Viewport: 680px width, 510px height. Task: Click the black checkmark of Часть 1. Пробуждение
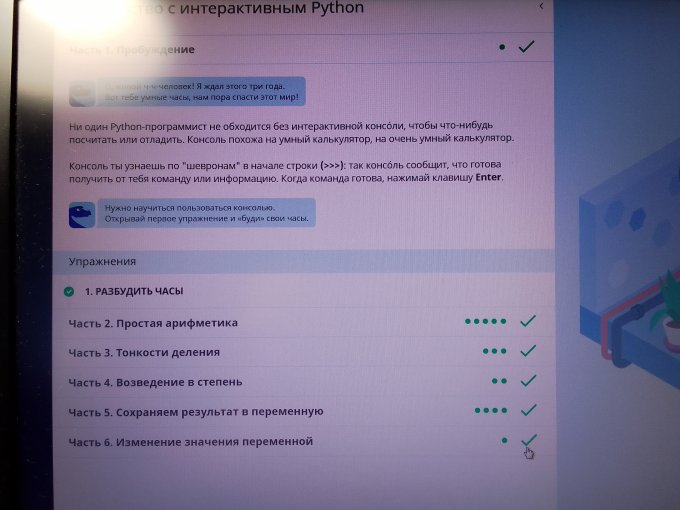click(526, 47)
